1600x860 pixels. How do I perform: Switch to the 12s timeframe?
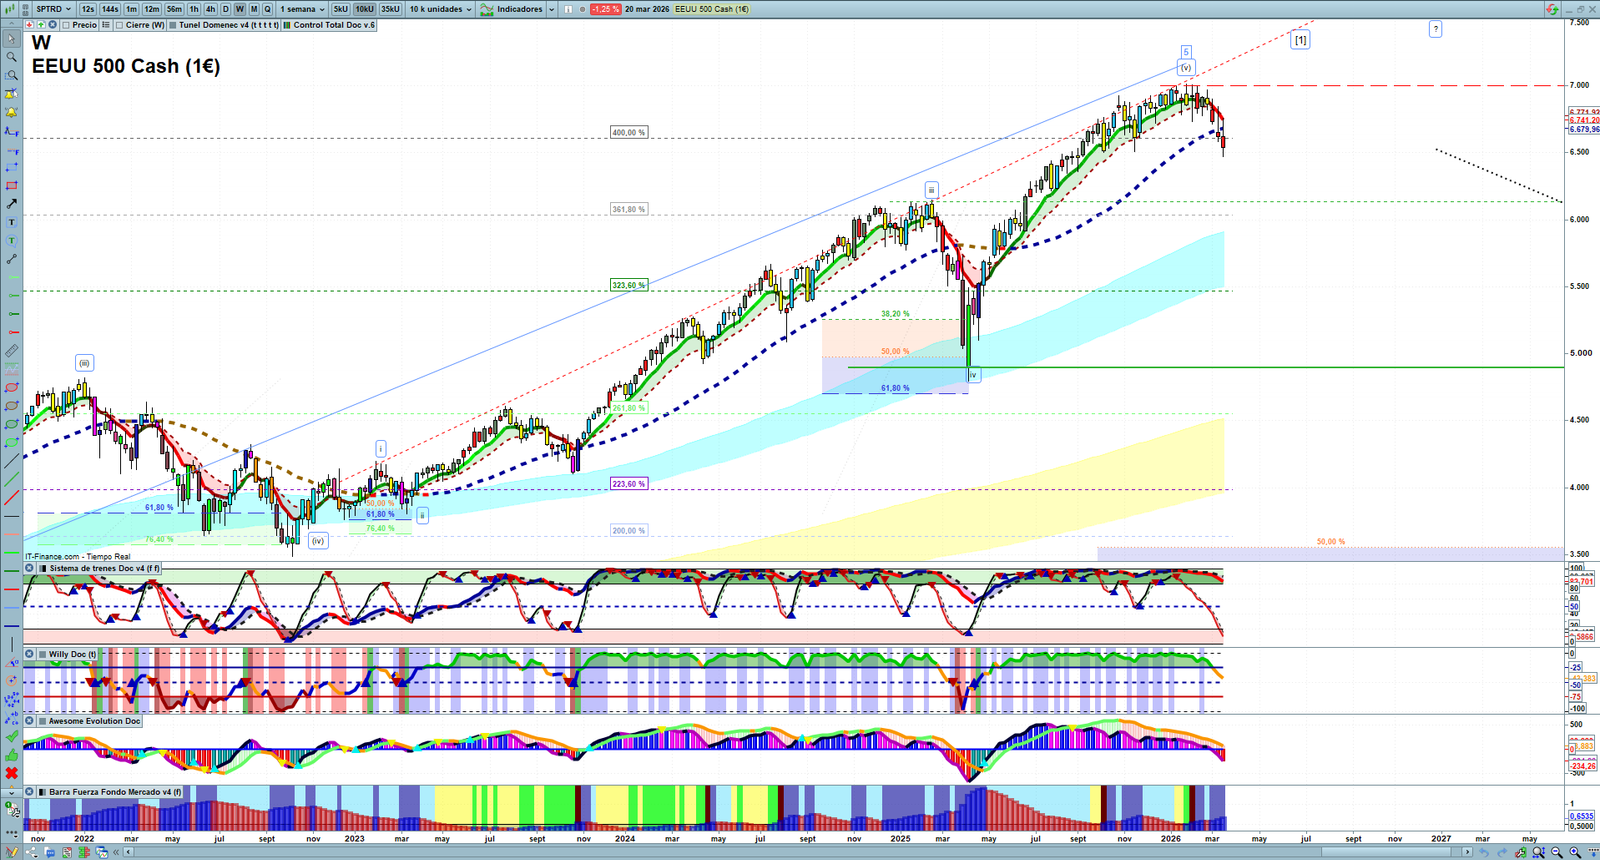click(88, 9)
